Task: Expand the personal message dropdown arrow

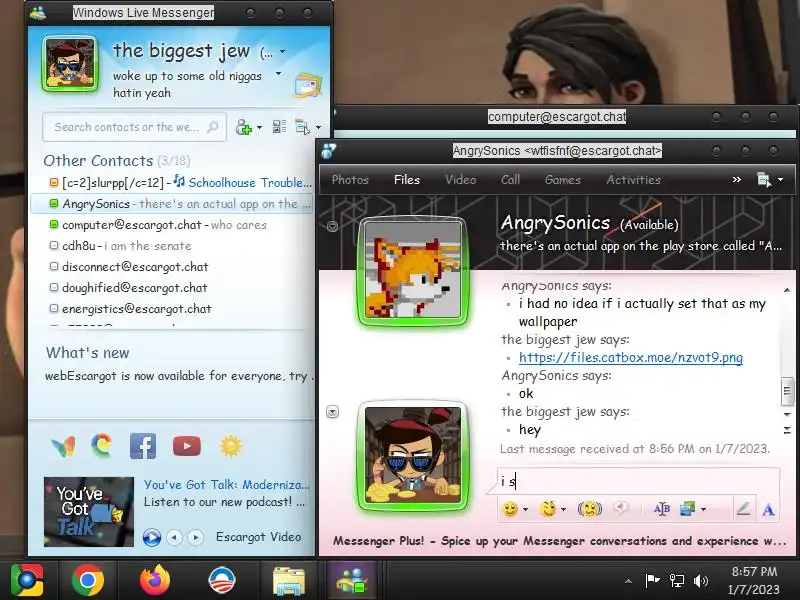Action: pyautogui.click(x=279, y=73)
